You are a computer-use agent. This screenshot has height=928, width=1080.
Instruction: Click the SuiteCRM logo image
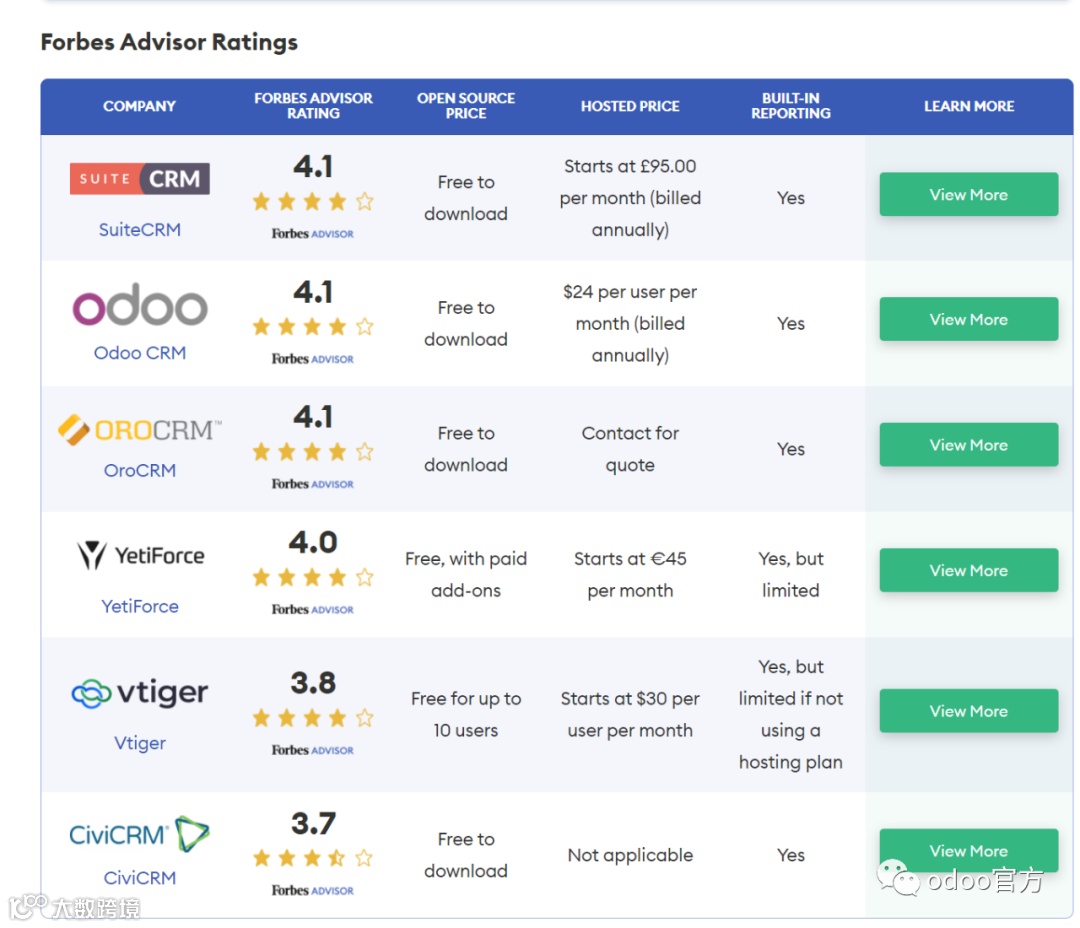(x=139, y=179)
